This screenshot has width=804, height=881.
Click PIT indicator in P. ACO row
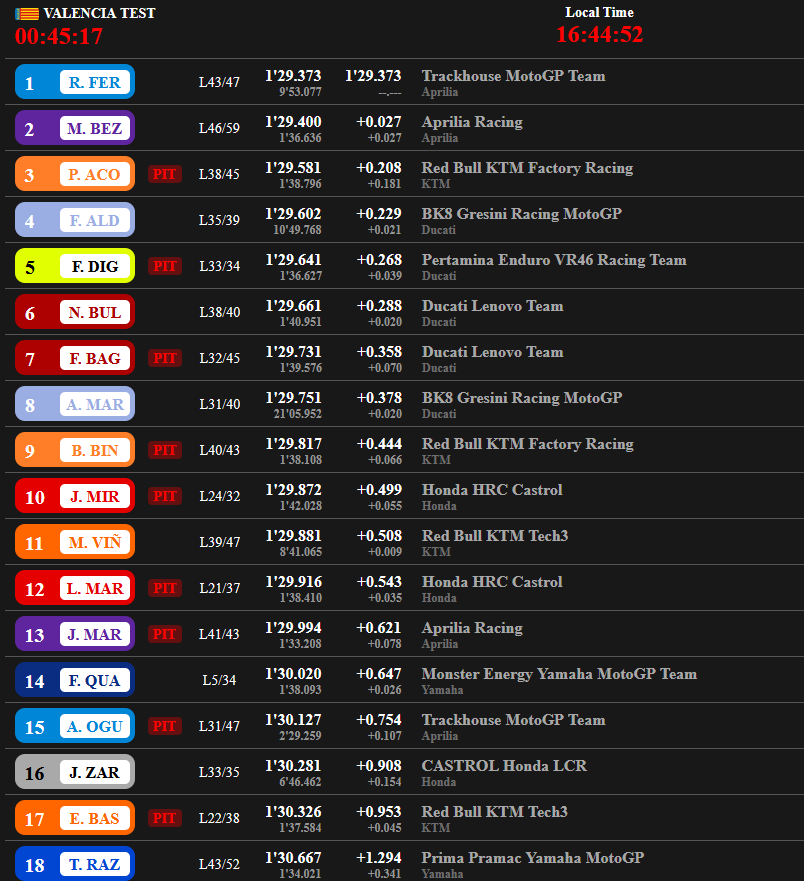[165, 174]
